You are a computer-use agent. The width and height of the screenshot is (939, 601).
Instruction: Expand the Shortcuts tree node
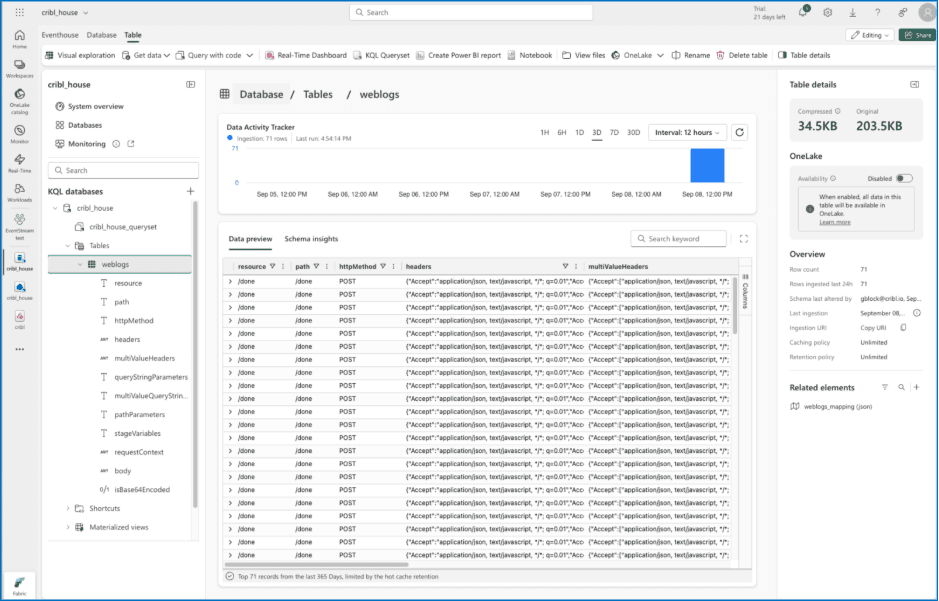point(68,508)
